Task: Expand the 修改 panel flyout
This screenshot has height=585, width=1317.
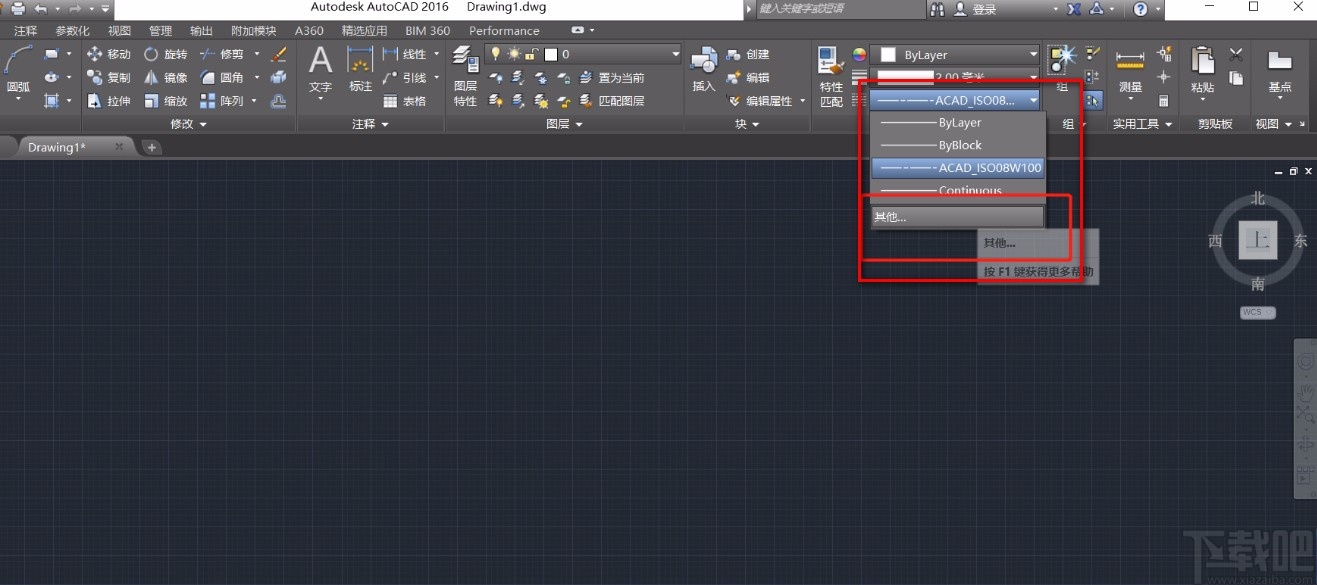Action: coord(189,124)
